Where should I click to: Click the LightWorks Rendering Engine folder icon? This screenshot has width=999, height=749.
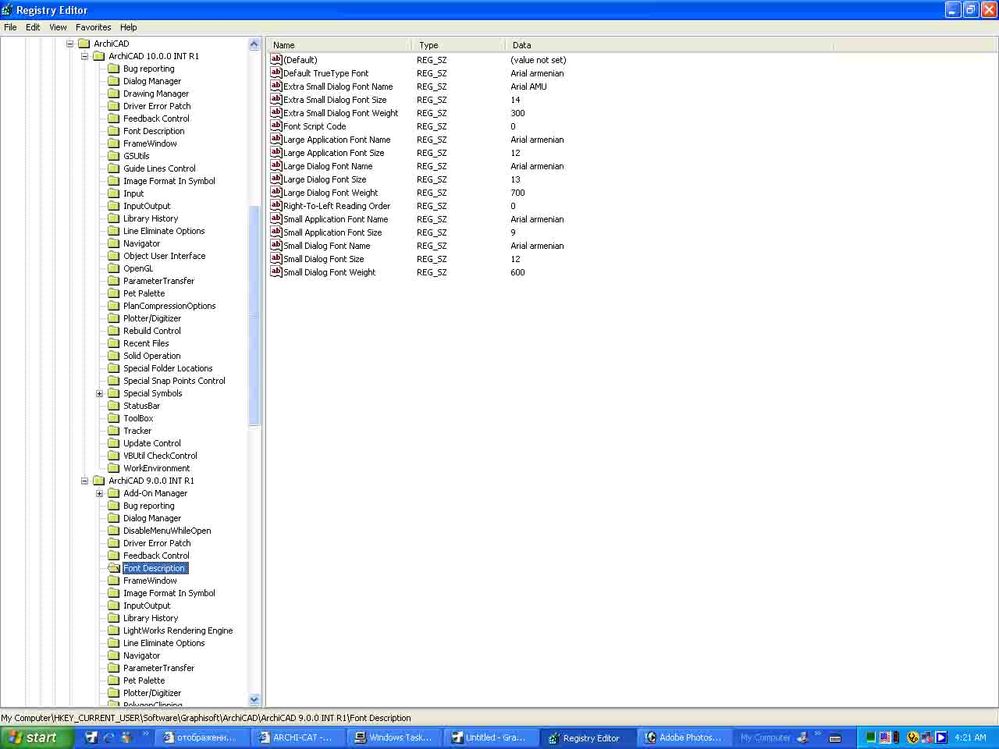click(113, 630)
